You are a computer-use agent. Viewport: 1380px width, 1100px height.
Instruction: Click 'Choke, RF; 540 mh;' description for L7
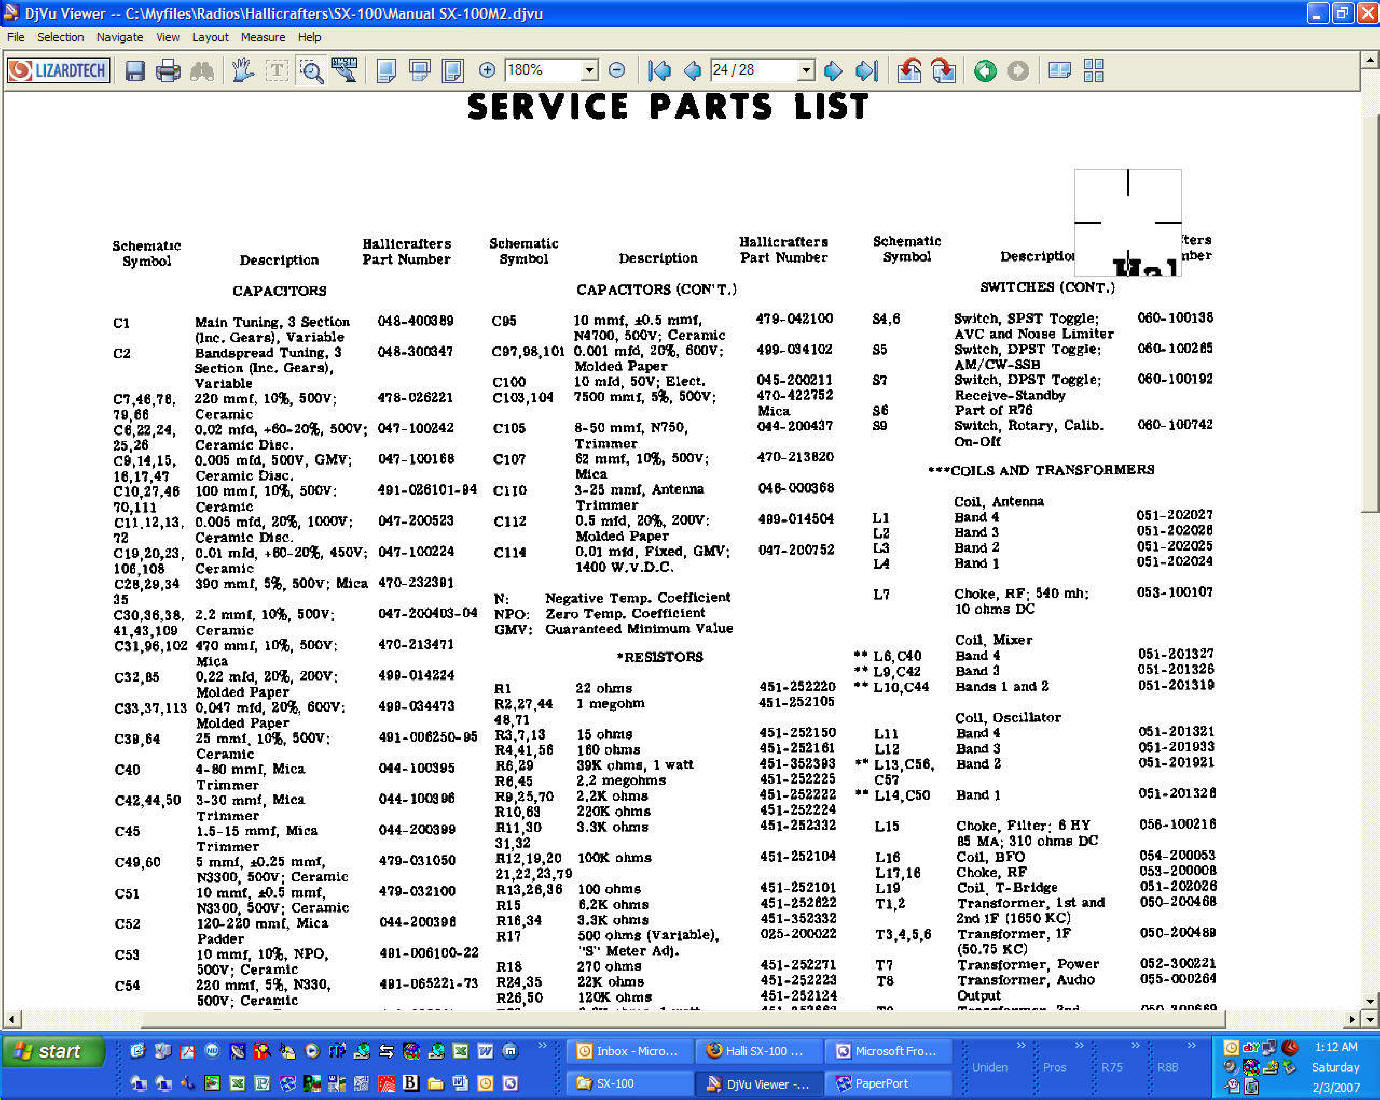click(1021, 593)
